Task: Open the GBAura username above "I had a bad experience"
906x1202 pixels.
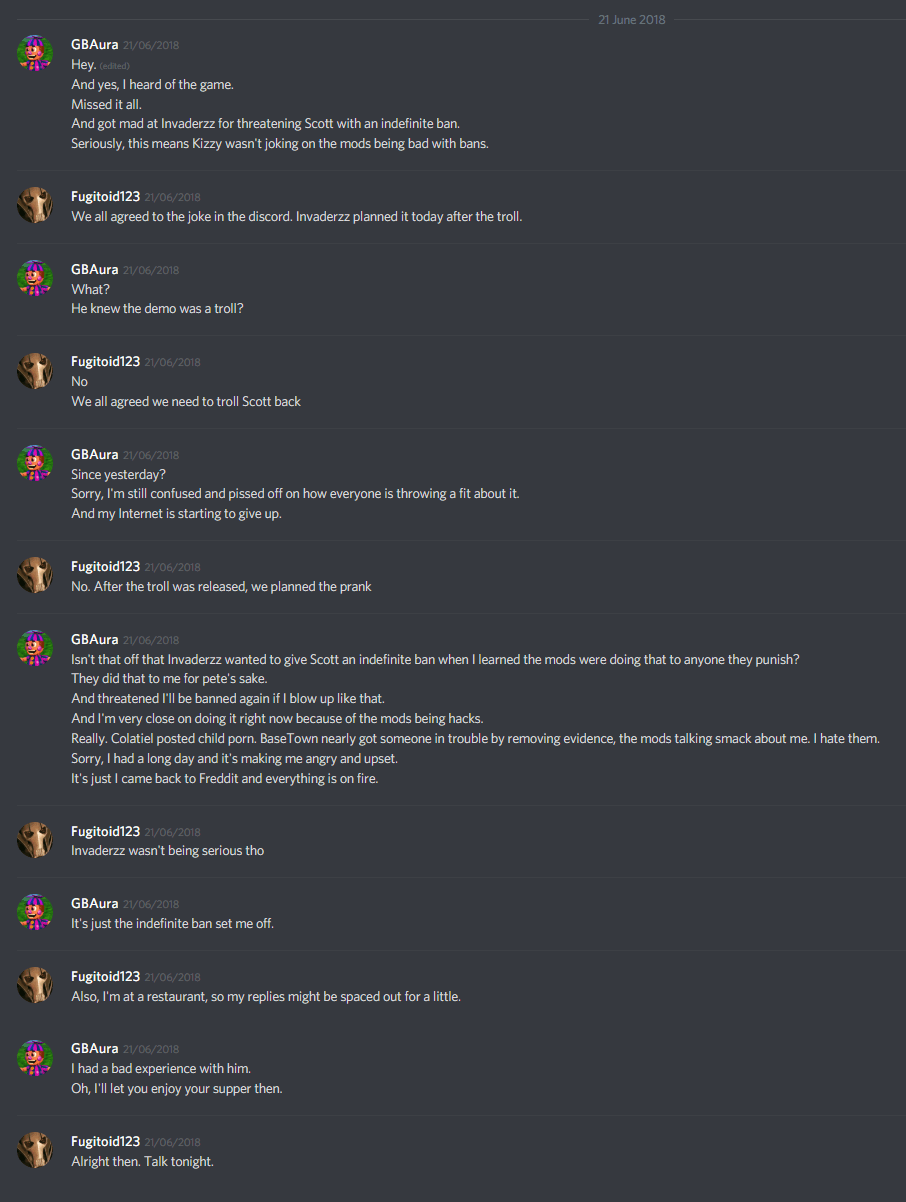Action: [x=95, y=1048]
